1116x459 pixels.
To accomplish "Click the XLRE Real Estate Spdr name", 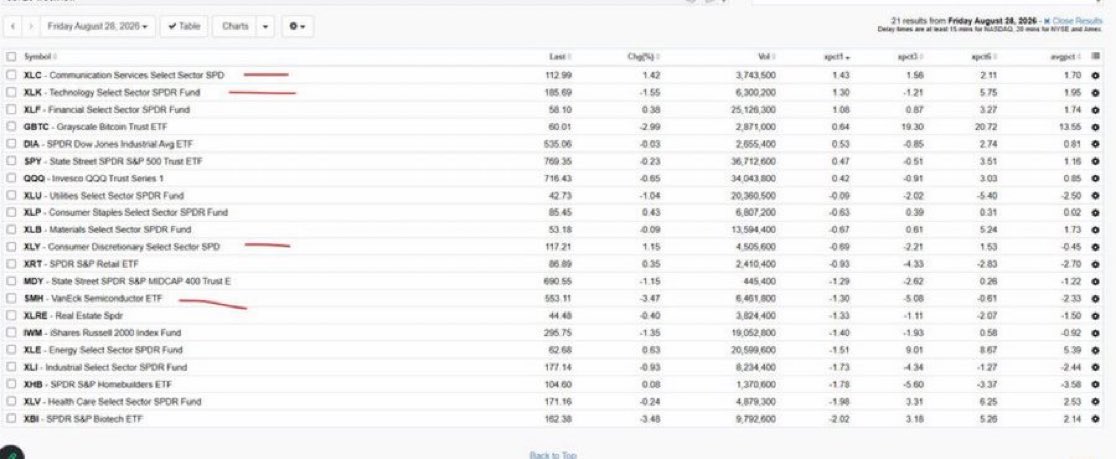I will (73, 316).
